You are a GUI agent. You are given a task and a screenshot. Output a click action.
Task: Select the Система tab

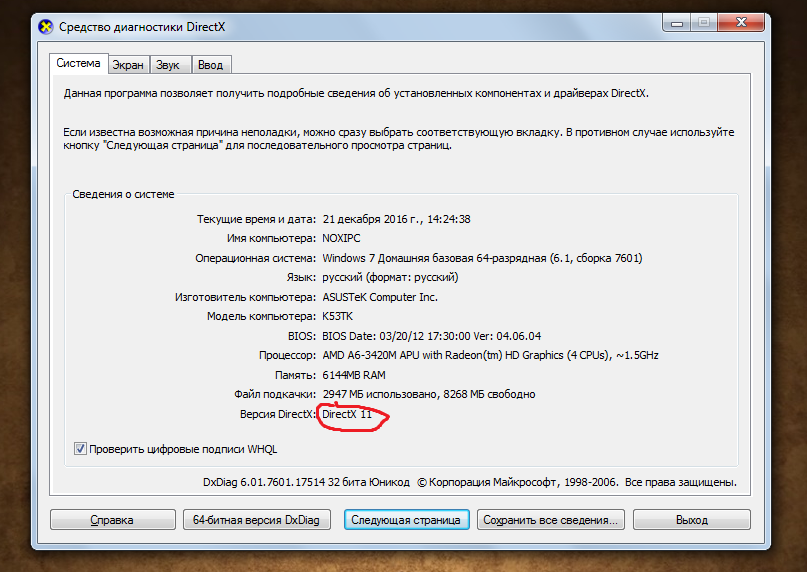pos(78,63)
